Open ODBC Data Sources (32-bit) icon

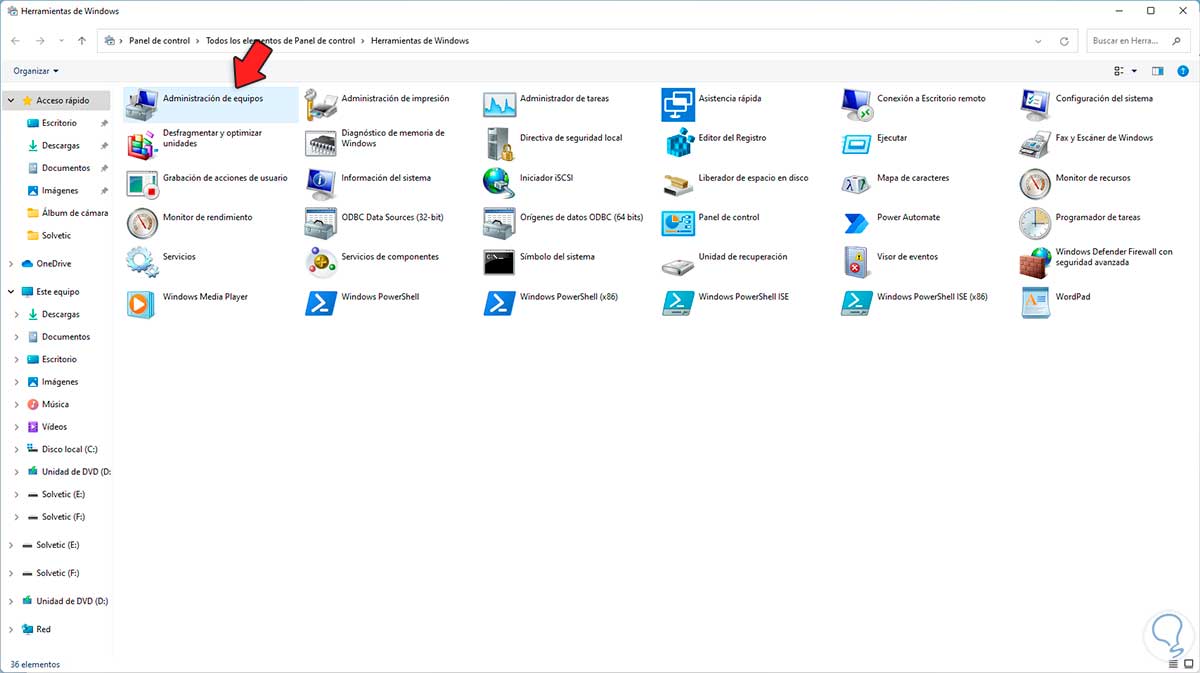coord(321,222)
